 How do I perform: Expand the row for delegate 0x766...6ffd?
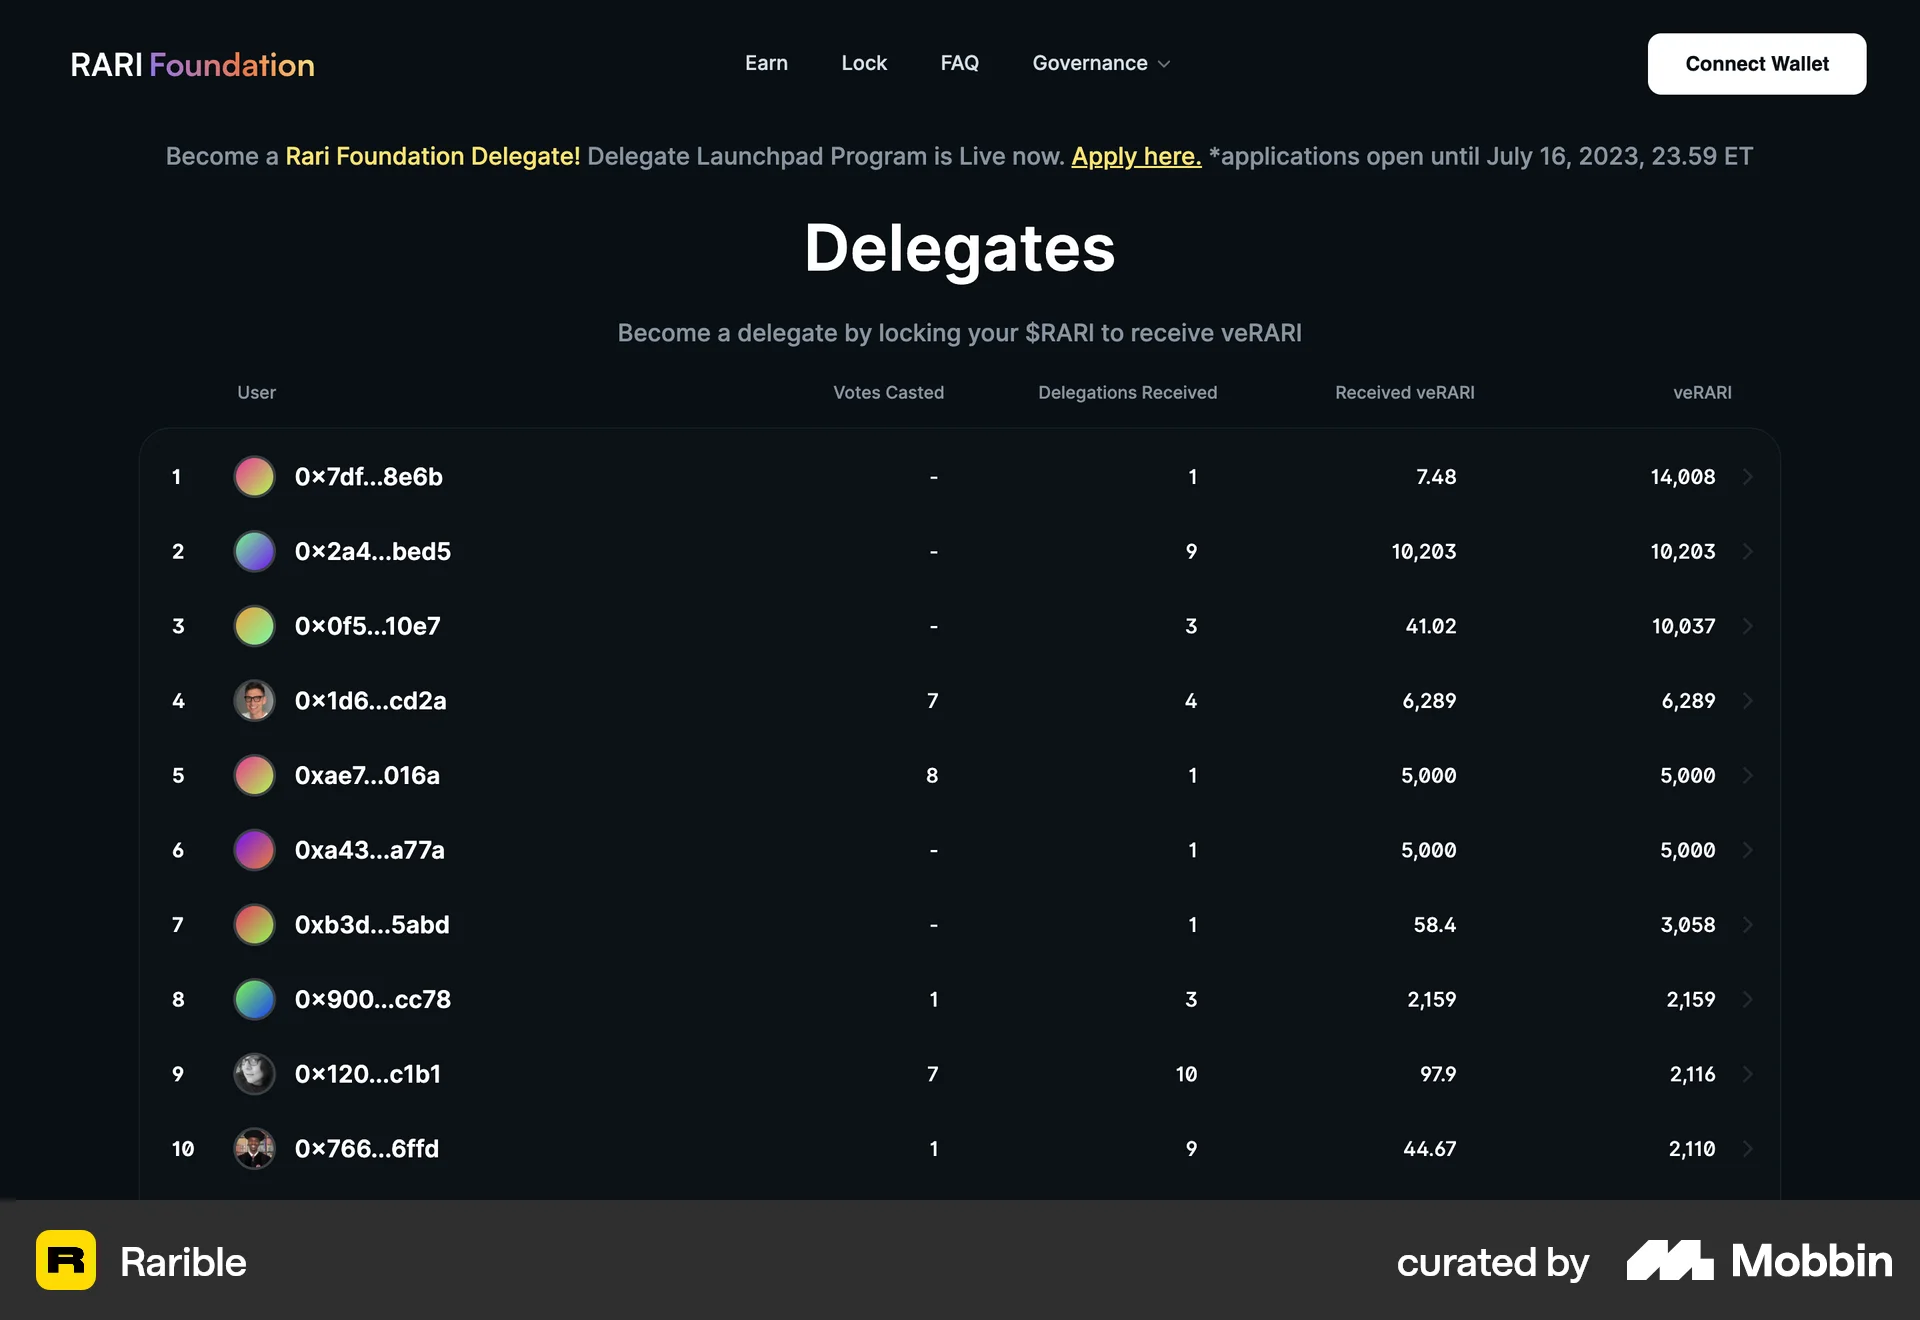1748,1149
